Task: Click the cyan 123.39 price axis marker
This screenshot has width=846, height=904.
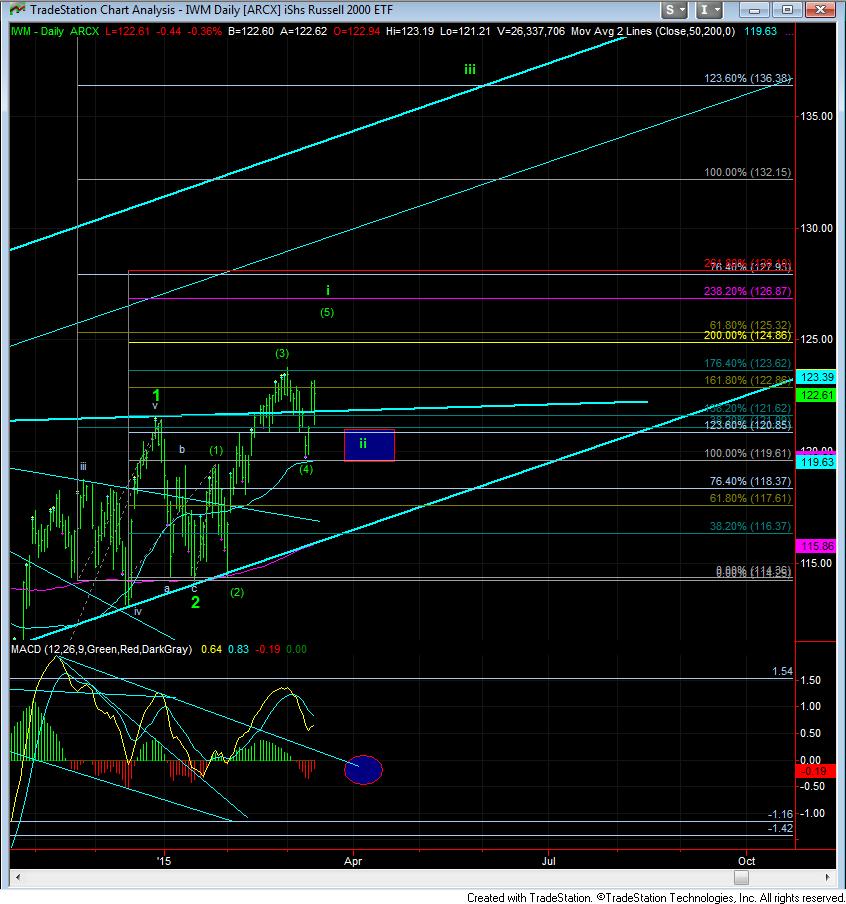Action: pyautogui.click(x=816, y=377)
